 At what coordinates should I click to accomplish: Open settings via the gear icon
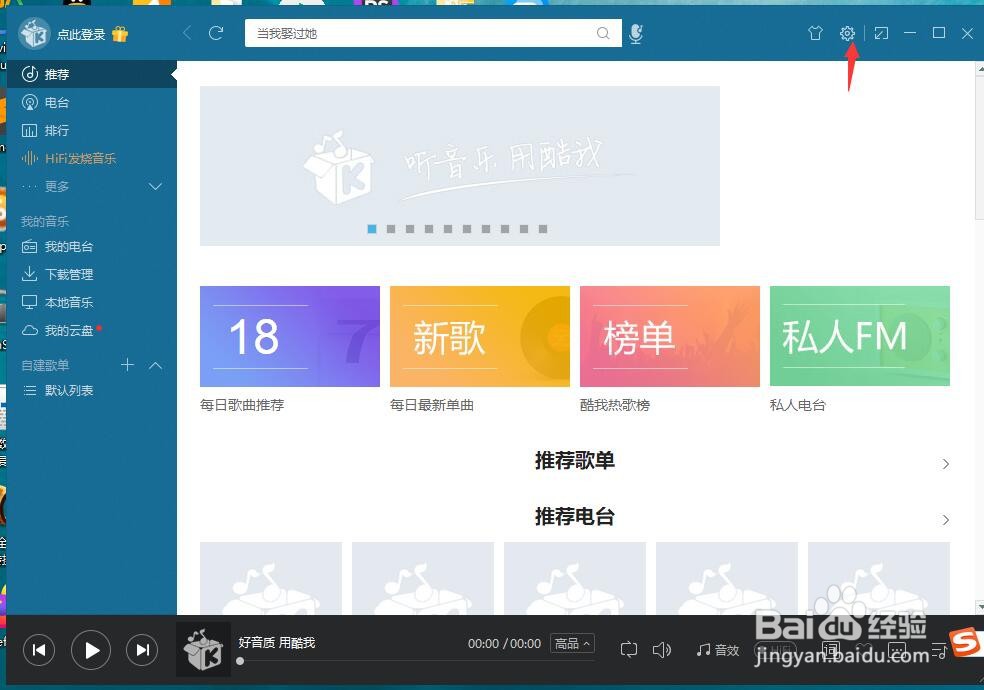tap(847, 33)
